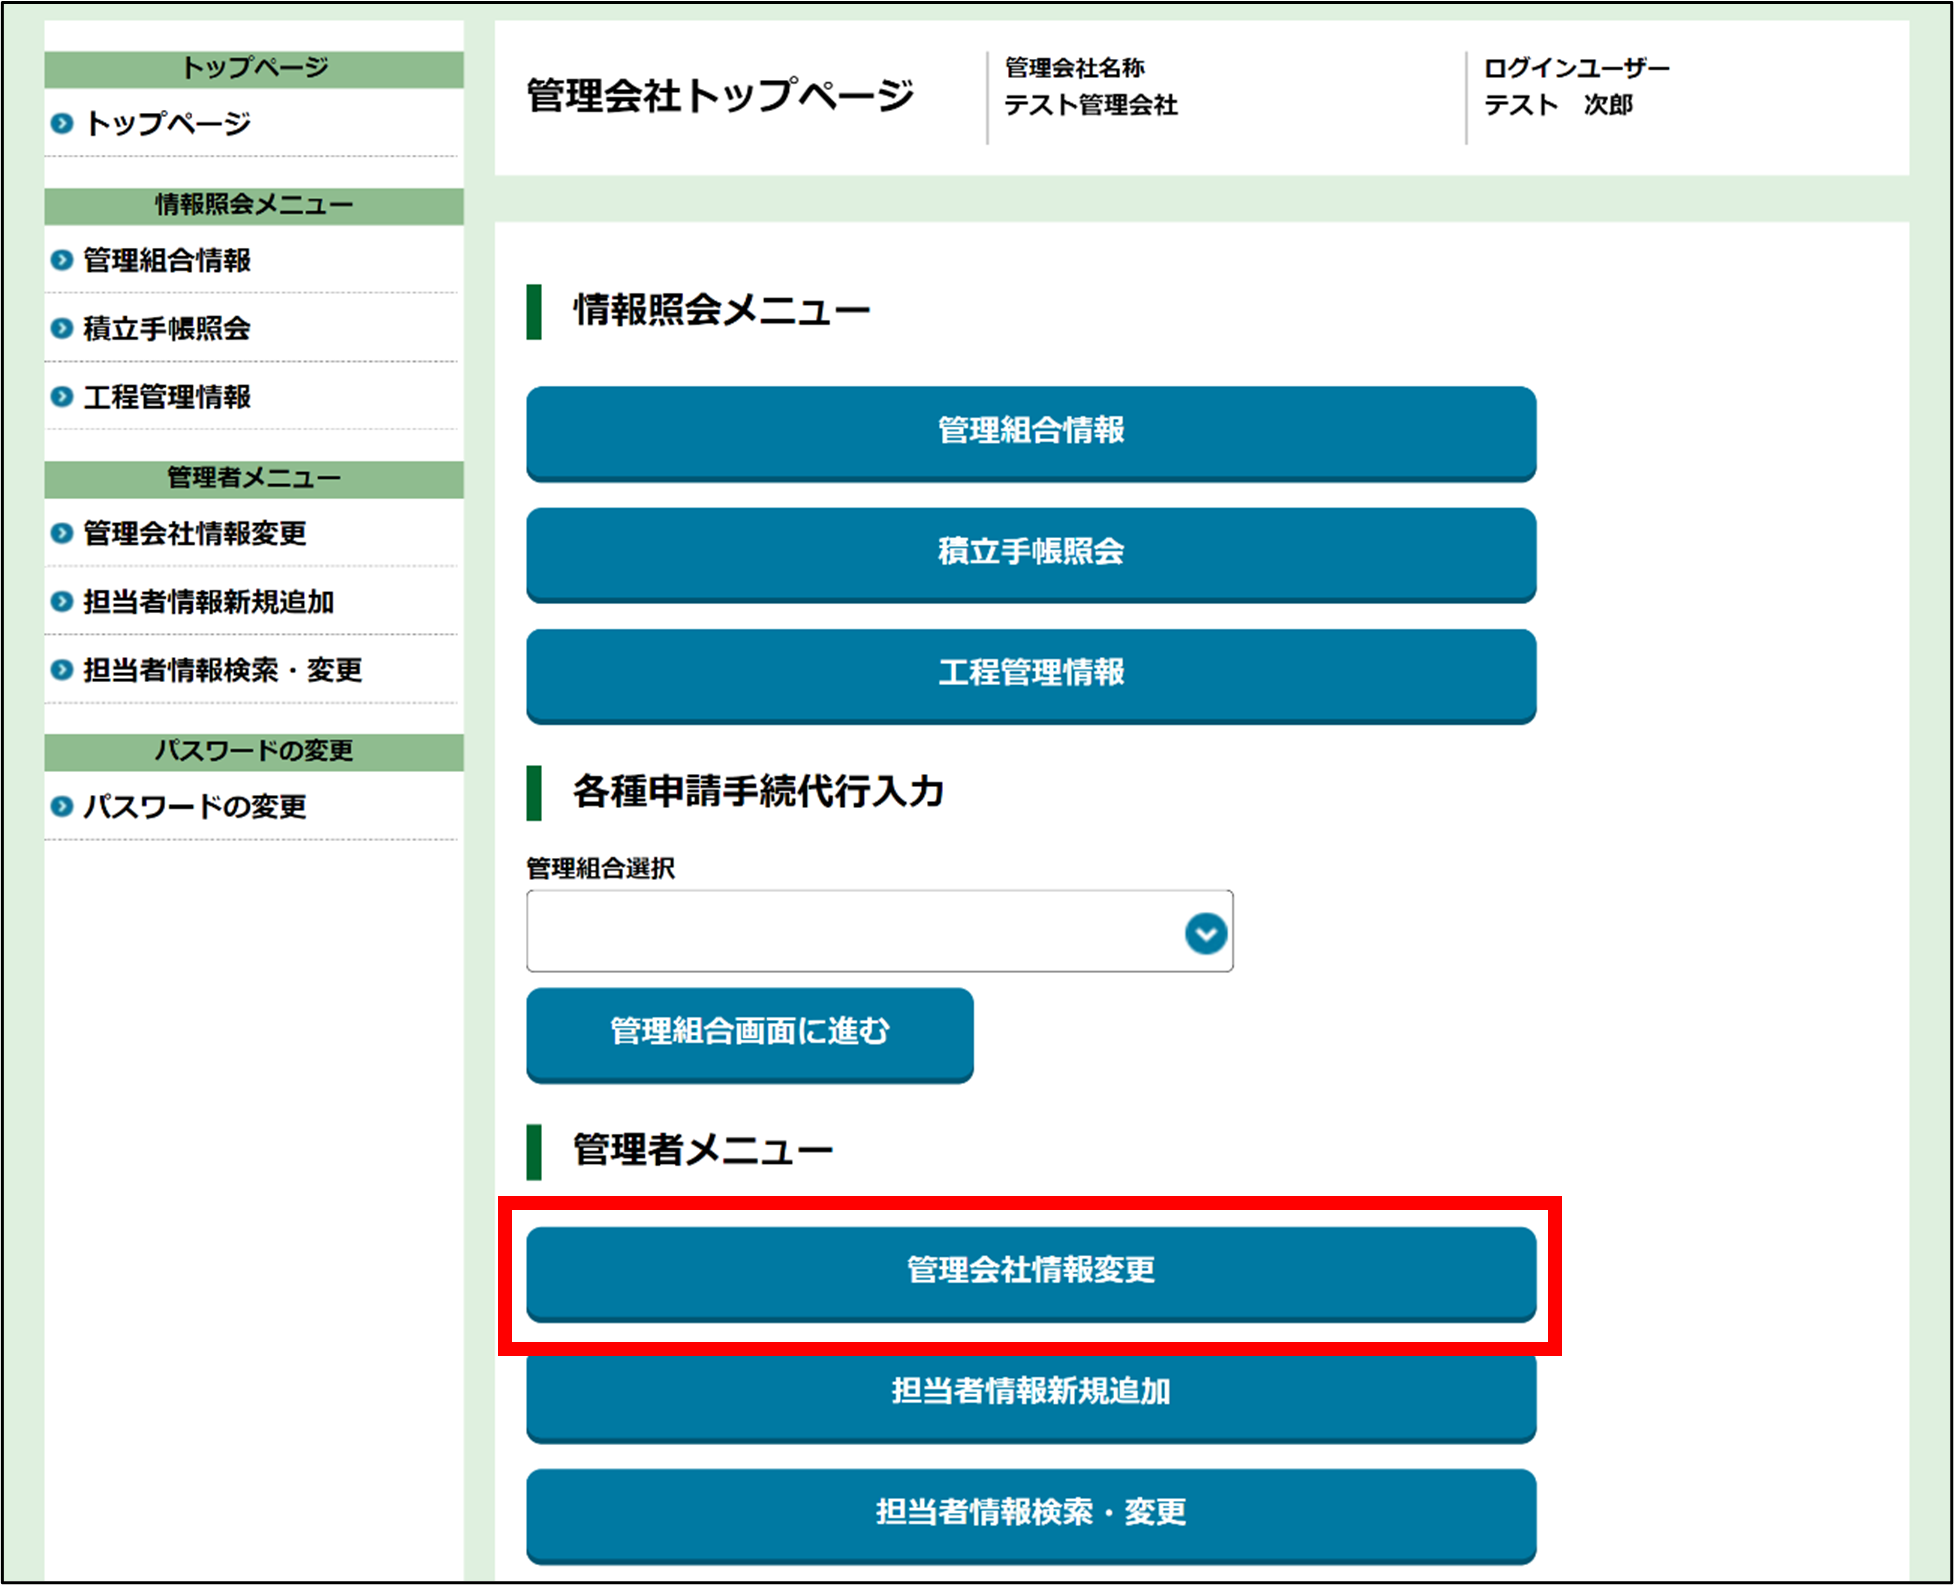Image resolution: width=1954 pixels, height=1594 pixels.
Task: Click arrow bullet icon beside sidebar 担当者情報検索・変更
Action: pyautogui.click(x=62, y=670)
